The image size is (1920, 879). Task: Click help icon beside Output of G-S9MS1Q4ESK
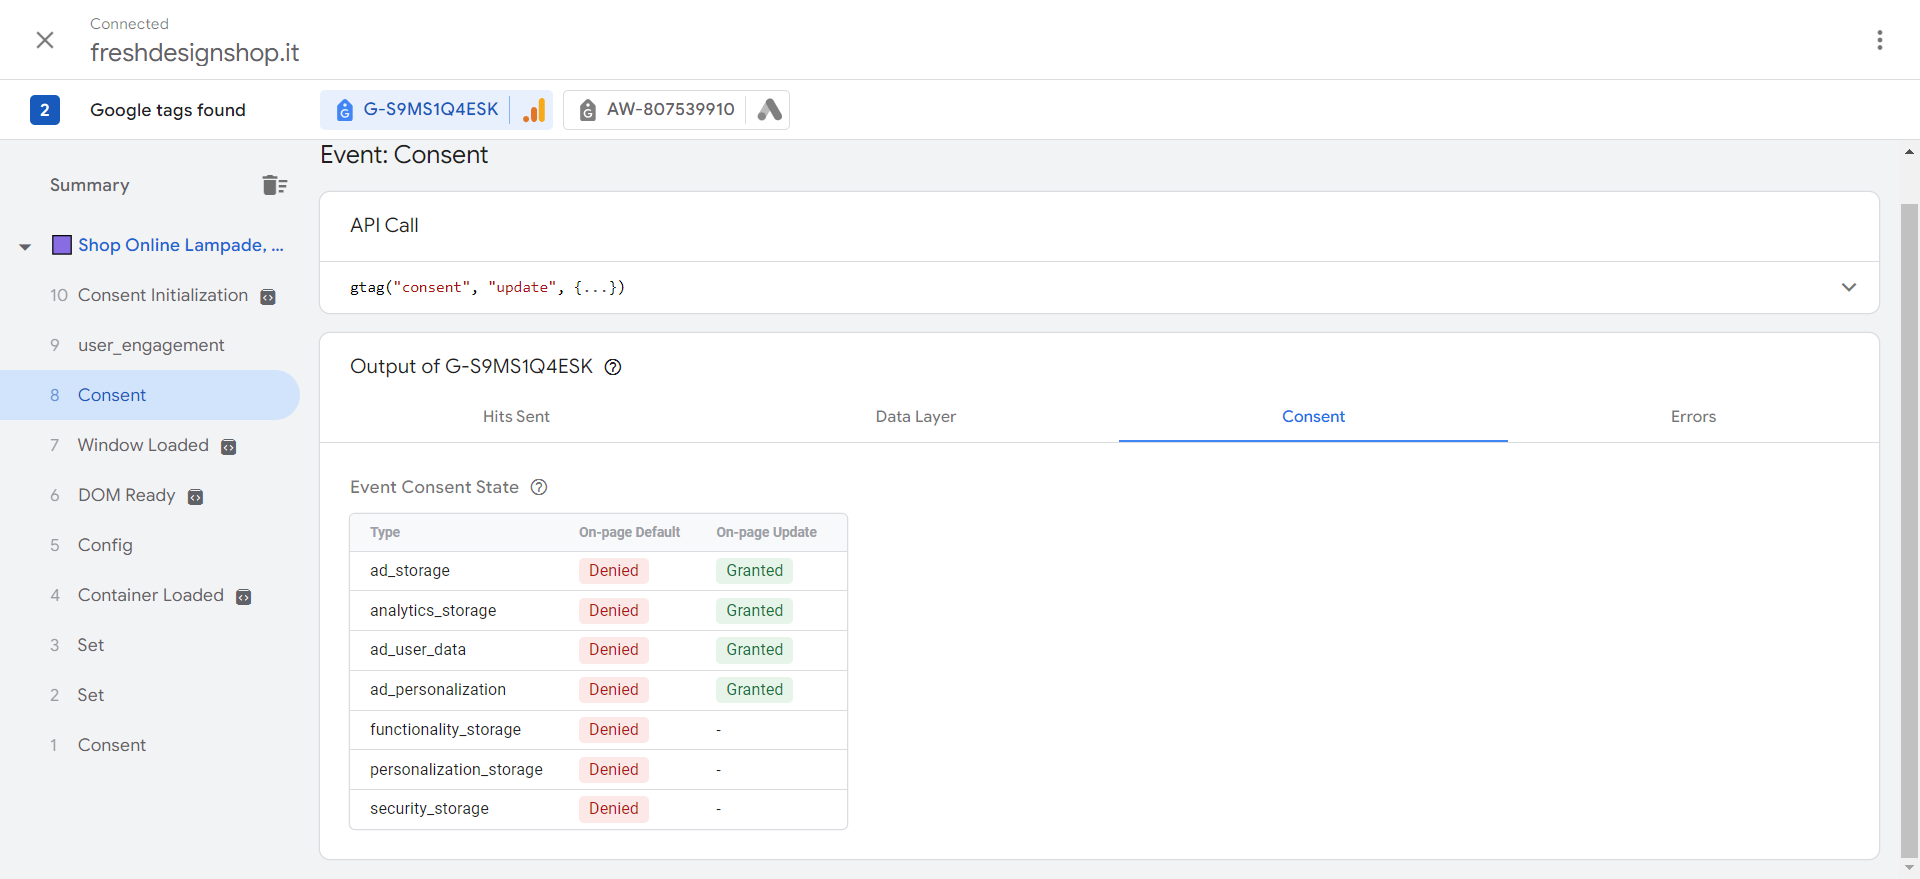tap(613, 367)
